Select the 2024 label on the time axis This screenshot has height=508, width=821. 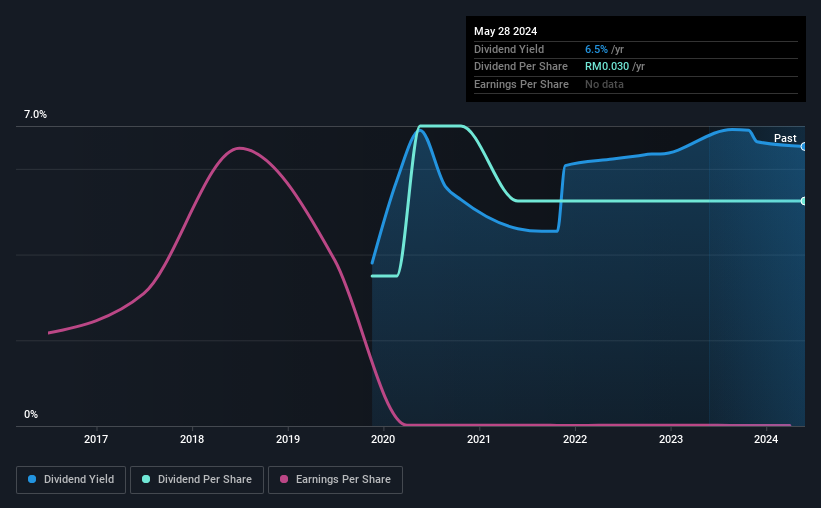point(766,439)
